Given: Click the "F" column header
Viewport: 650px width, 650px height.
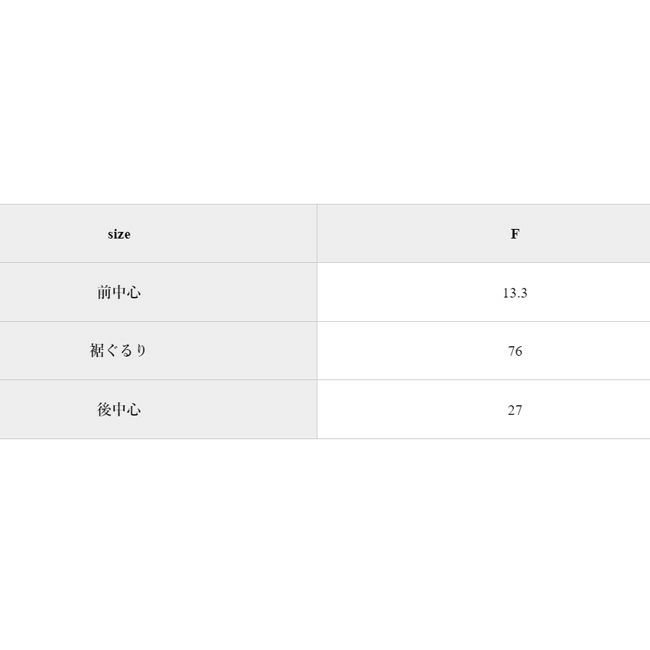Looking at the screenshot, I should 515,234.
